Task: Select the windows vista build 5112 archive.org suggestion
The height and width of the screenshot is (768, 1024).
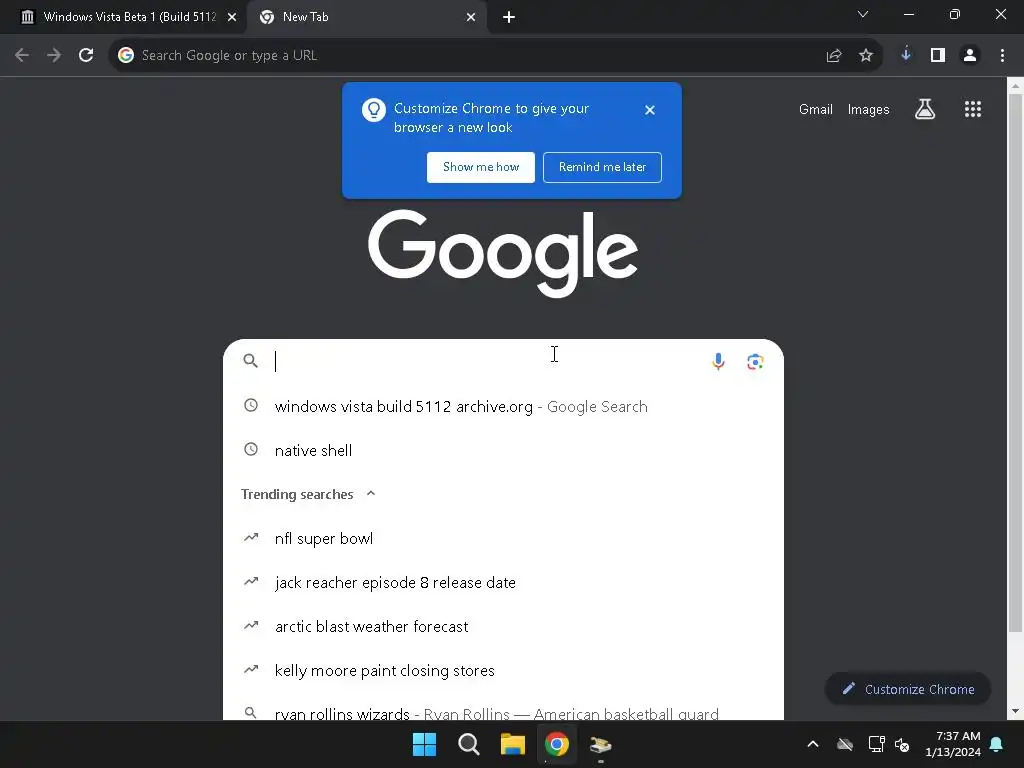Action: [x=503, y=406]
